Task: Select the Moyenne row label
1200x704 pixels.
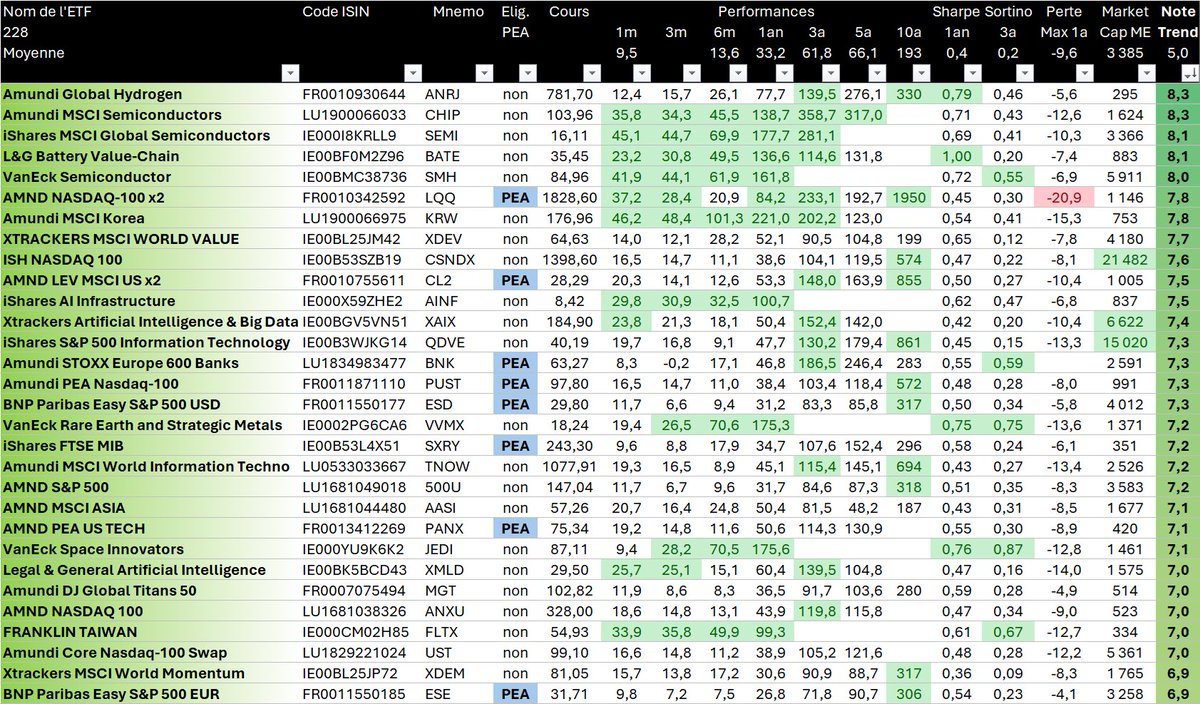Action: (x=33, y=52)
